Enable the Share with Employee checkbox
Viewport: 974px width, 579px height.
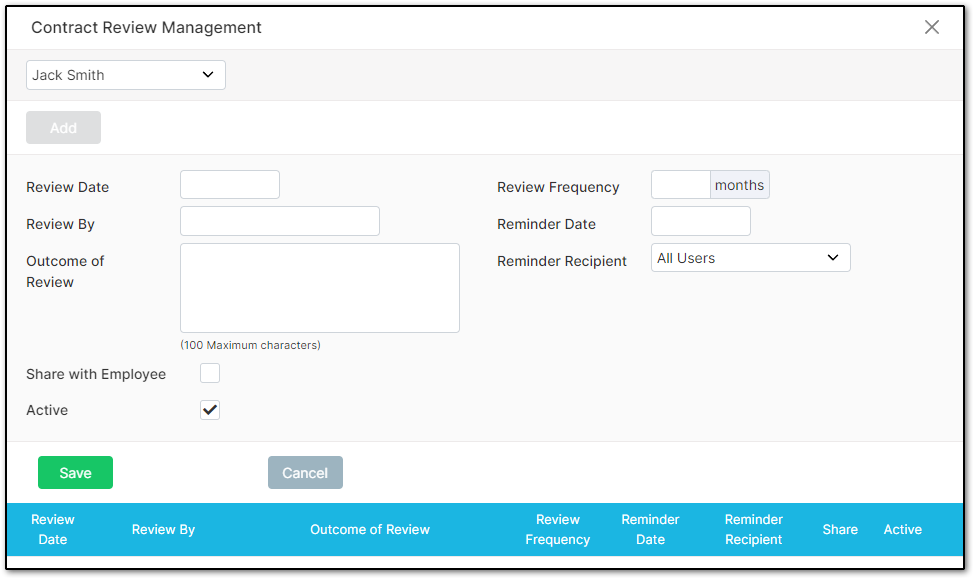pos(210,373)
